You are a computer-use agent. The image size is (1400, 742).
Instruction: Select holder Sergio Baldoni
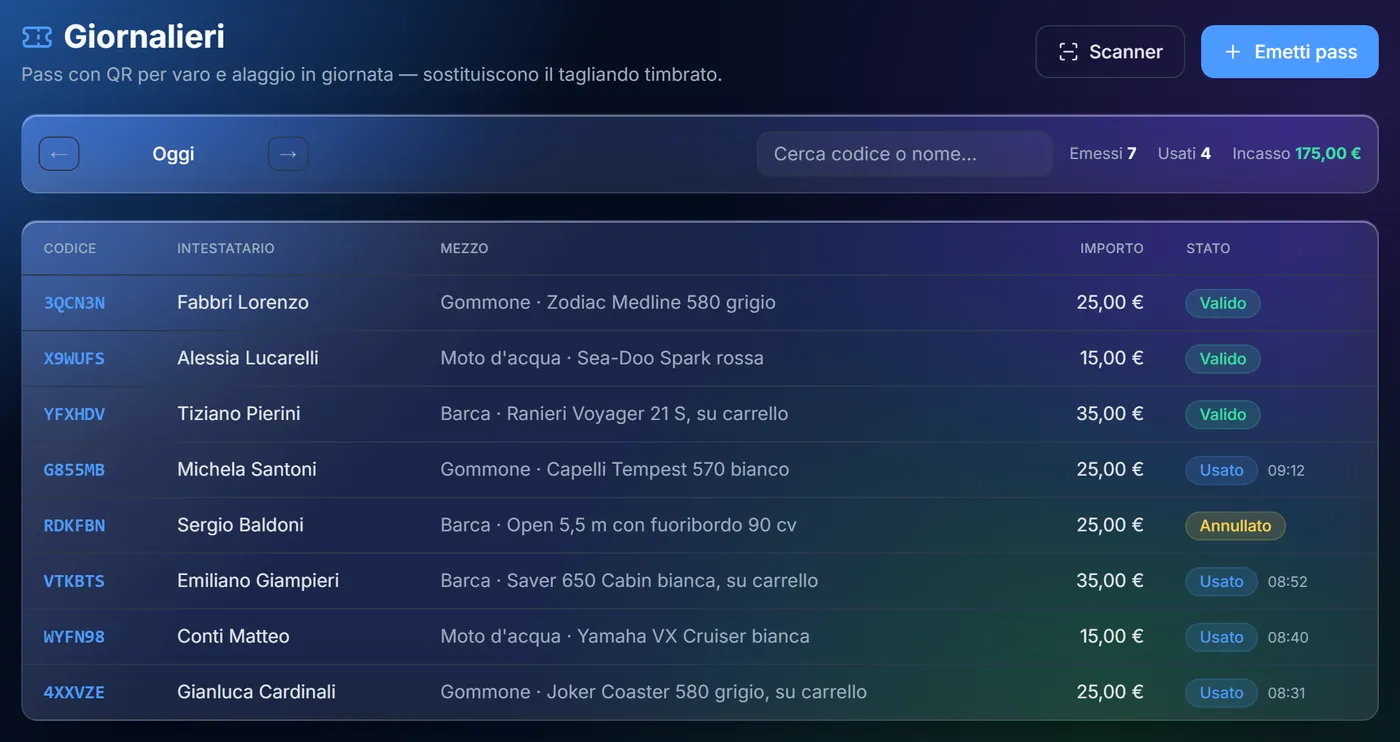click(x=240, y=525)
